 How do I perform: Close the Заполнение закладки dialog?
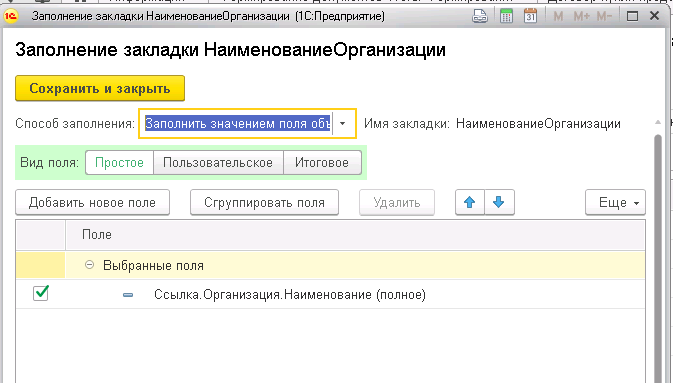[655, 16]
